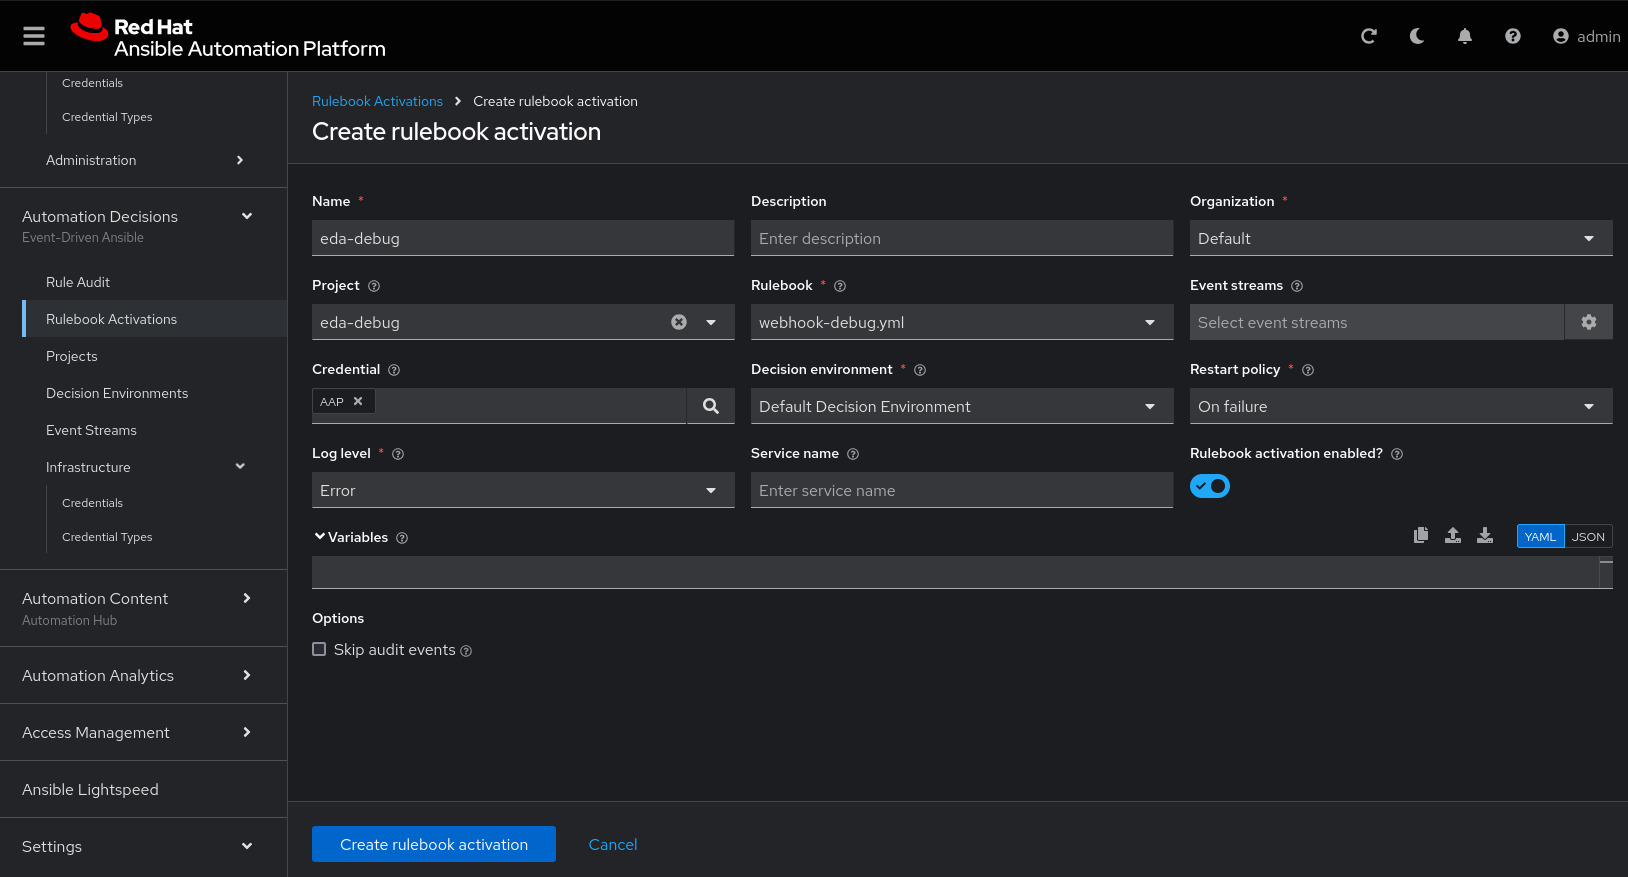Open notifications bell
The image size is (1628, 877).
(1465, 36)
